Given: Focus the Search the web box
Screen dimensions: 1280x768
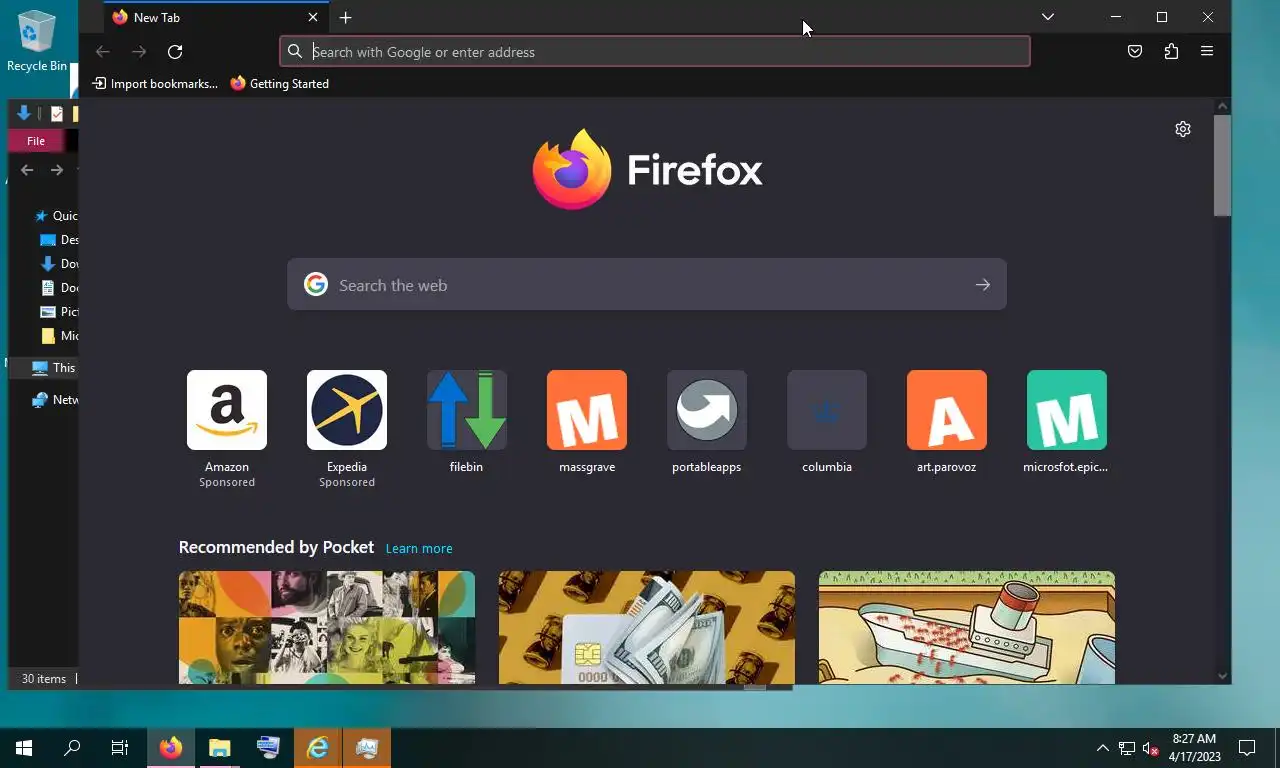Looking at the screenshot, I should pyautogui.click(x=647, y=285).
